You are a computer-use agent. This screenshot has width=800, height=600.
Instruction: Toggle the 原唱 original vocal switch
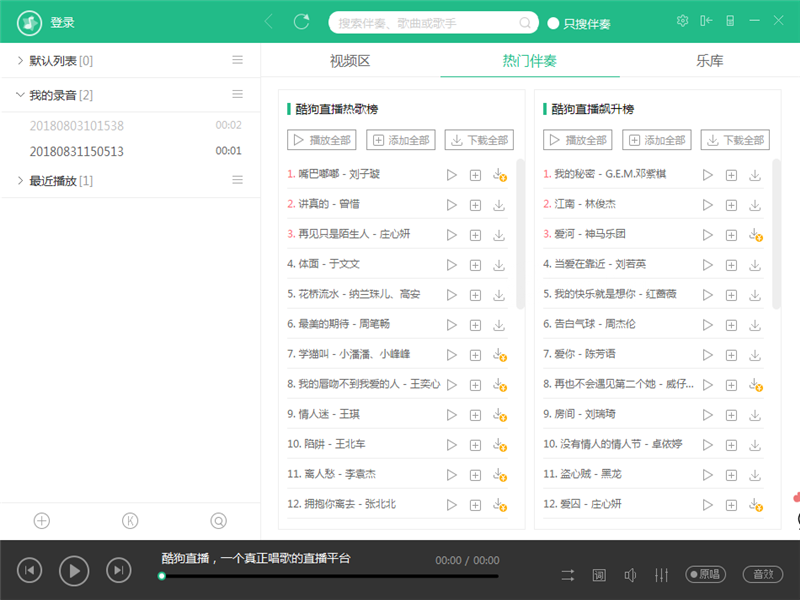pyautogui.click(x=705, y=574)
